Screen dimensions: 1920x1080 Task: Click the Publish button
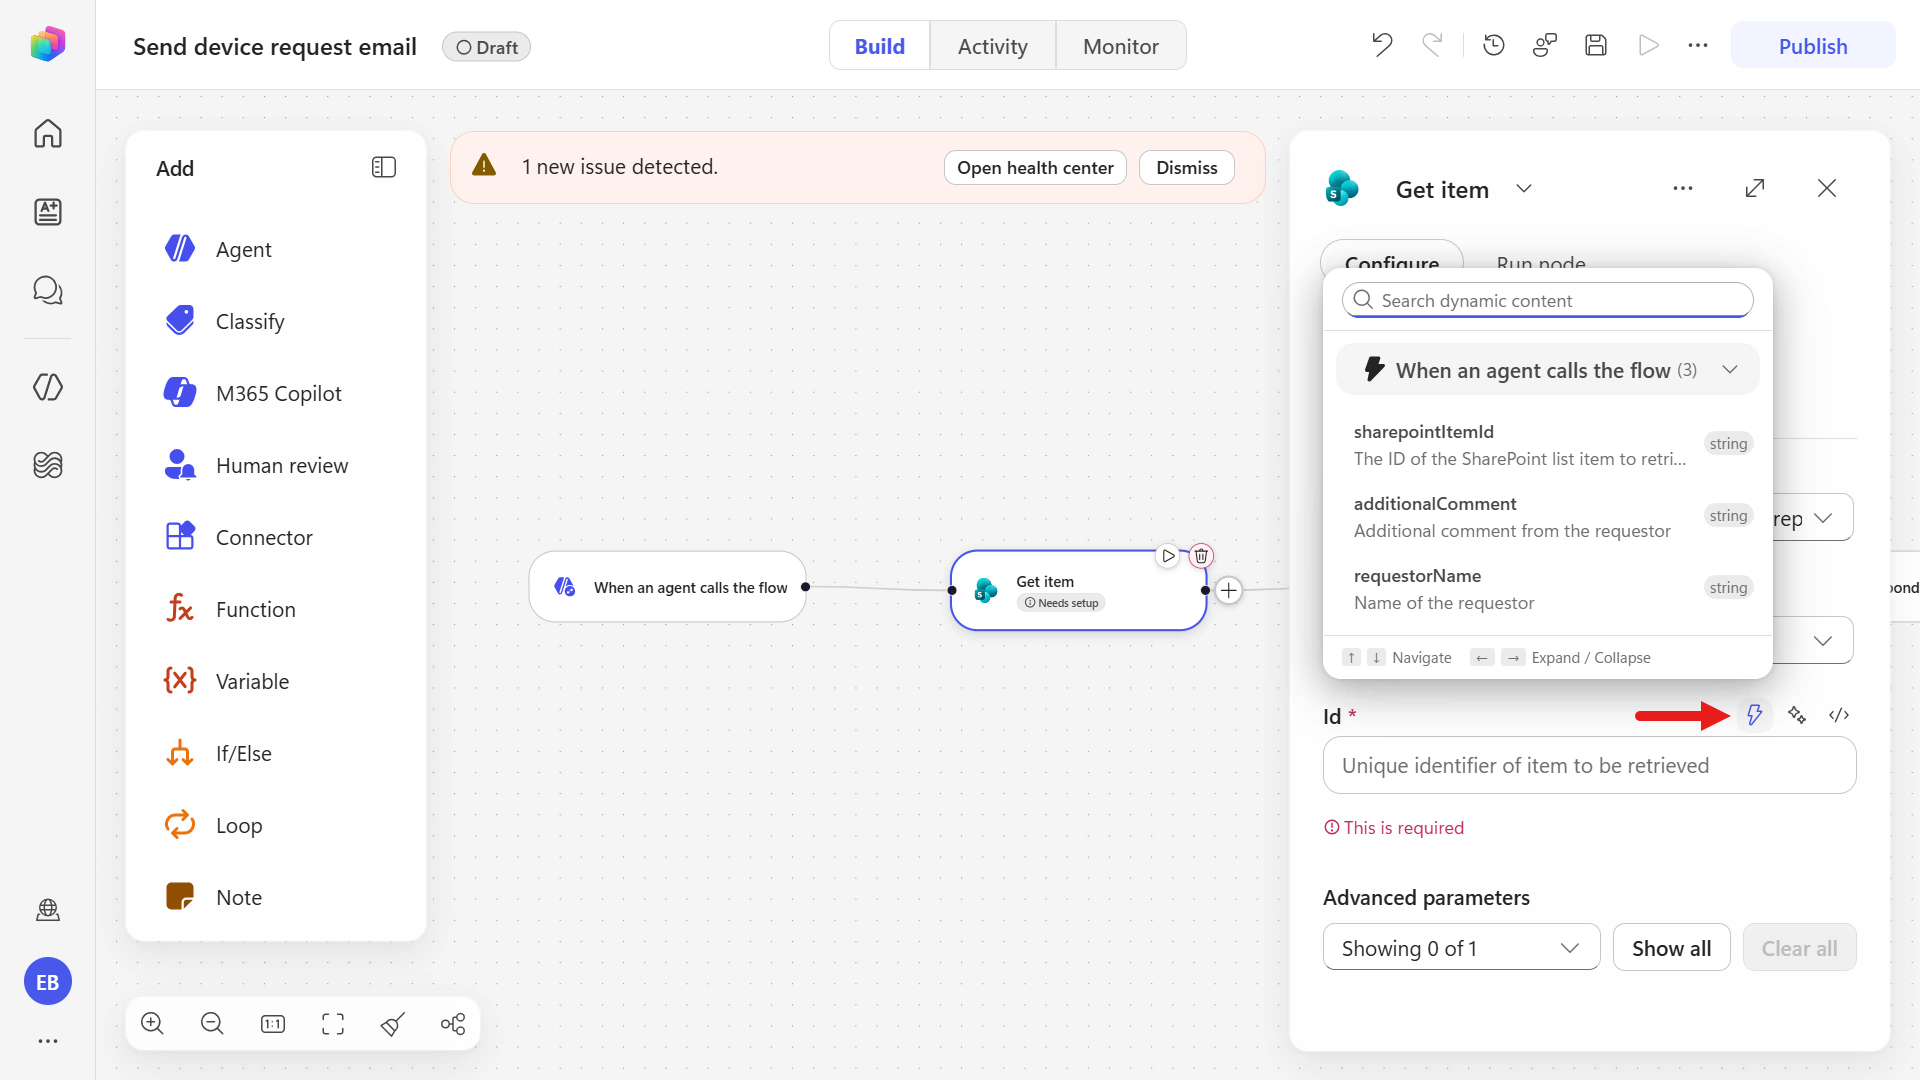(1812, 46)
